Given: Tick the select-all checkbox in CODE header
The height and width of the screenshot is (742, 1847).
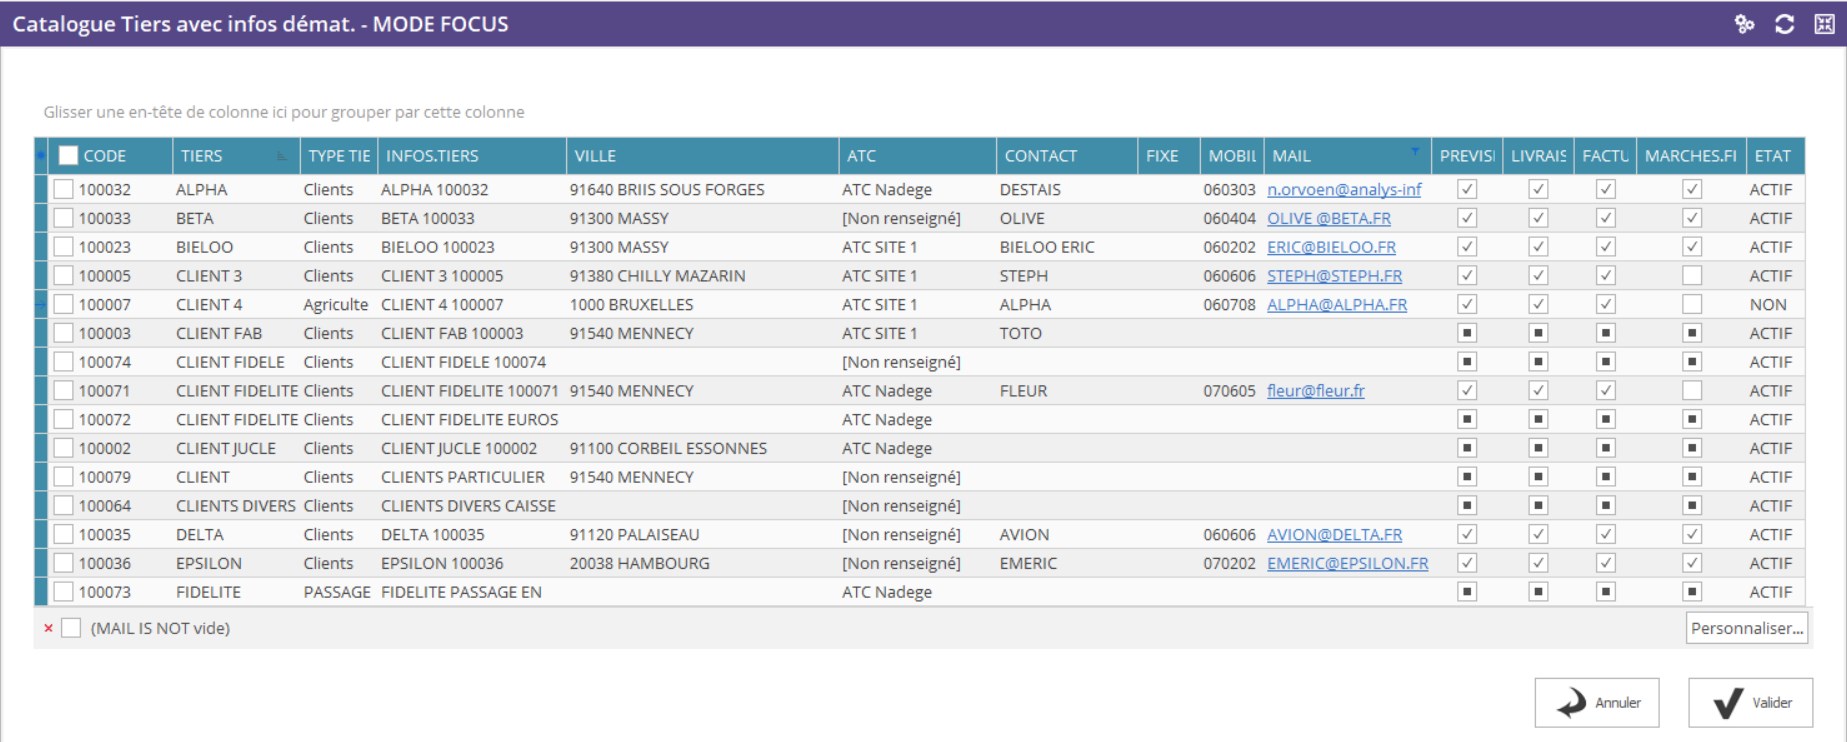Looking at the screenshot, I should coord(68,156).
